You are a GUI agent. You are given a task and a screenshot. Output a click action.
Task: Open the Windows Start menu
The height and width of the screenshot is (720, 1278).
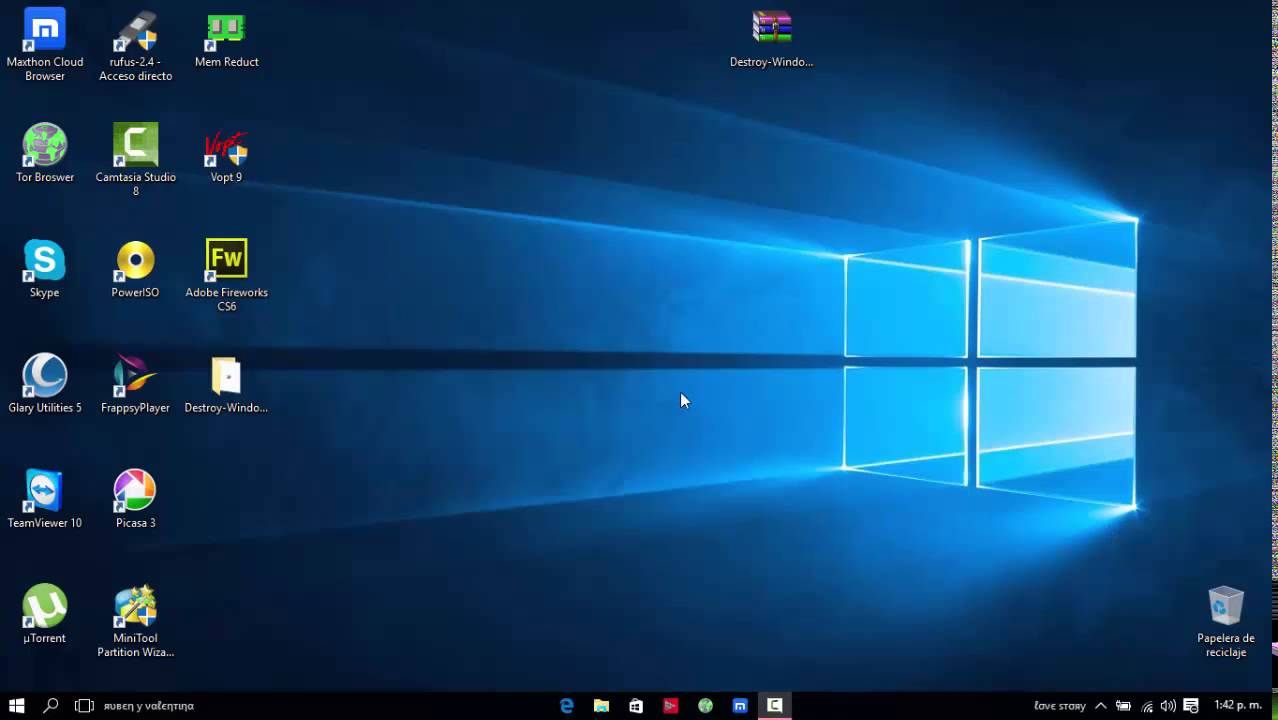(16, 705)
